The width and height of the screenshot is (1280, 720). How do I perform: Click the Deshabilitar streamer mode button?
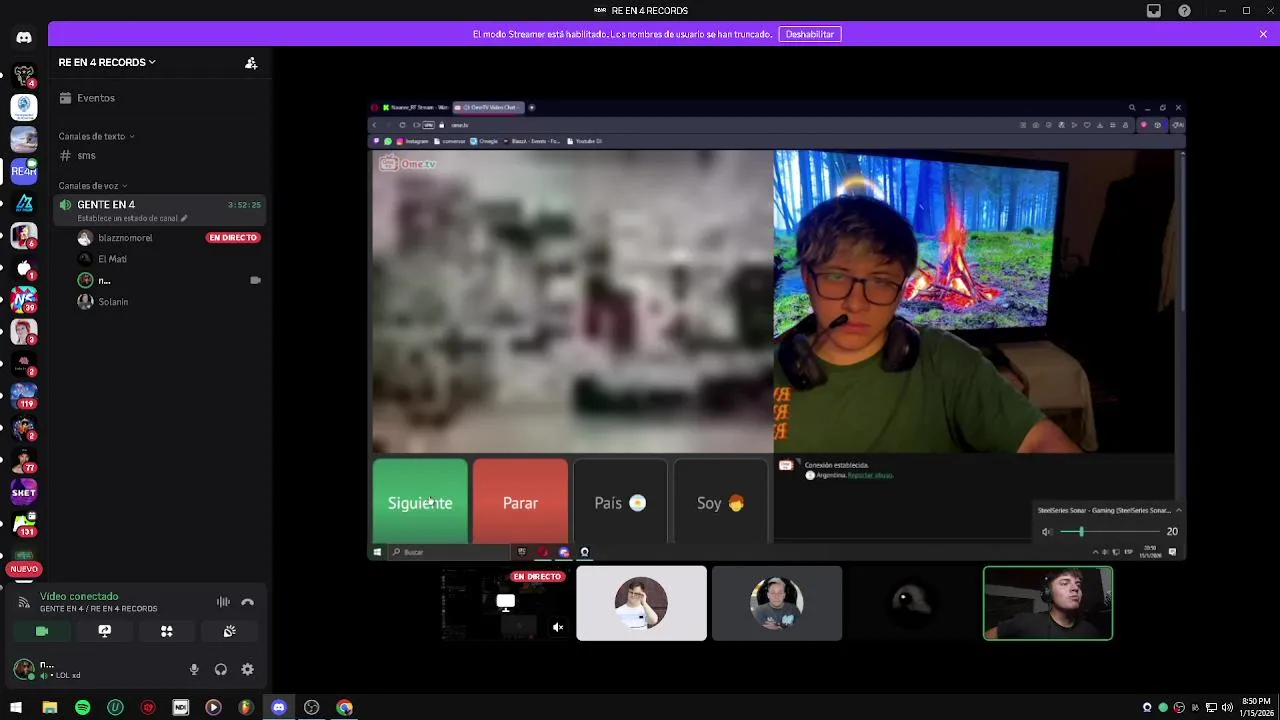[x=810, y=34]
